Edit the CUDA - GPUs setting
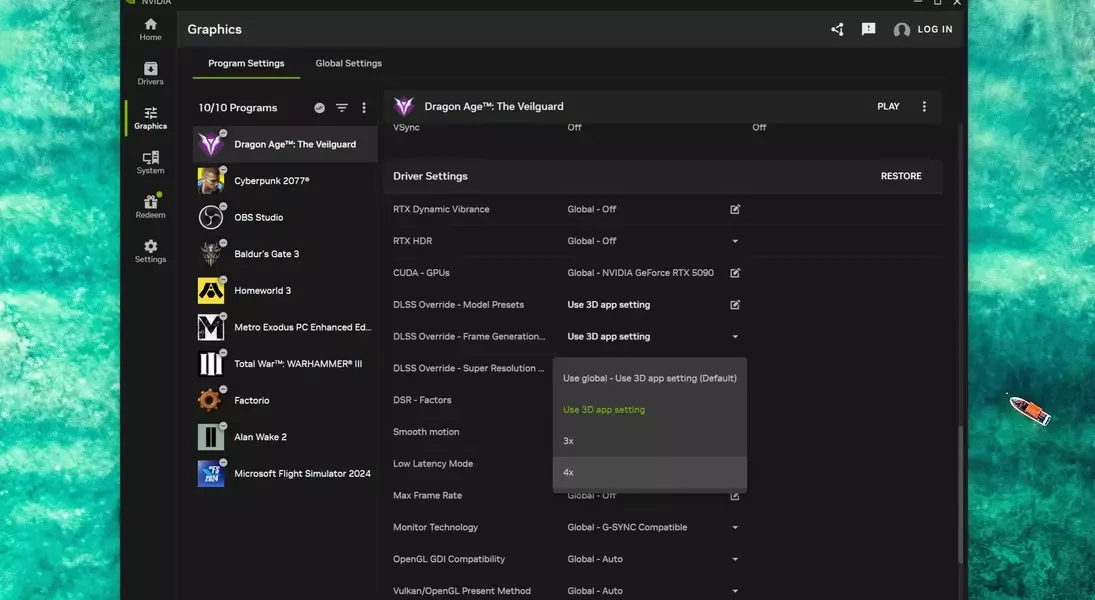This screenshot has height=600, width=1095. [x=735, y=273]
